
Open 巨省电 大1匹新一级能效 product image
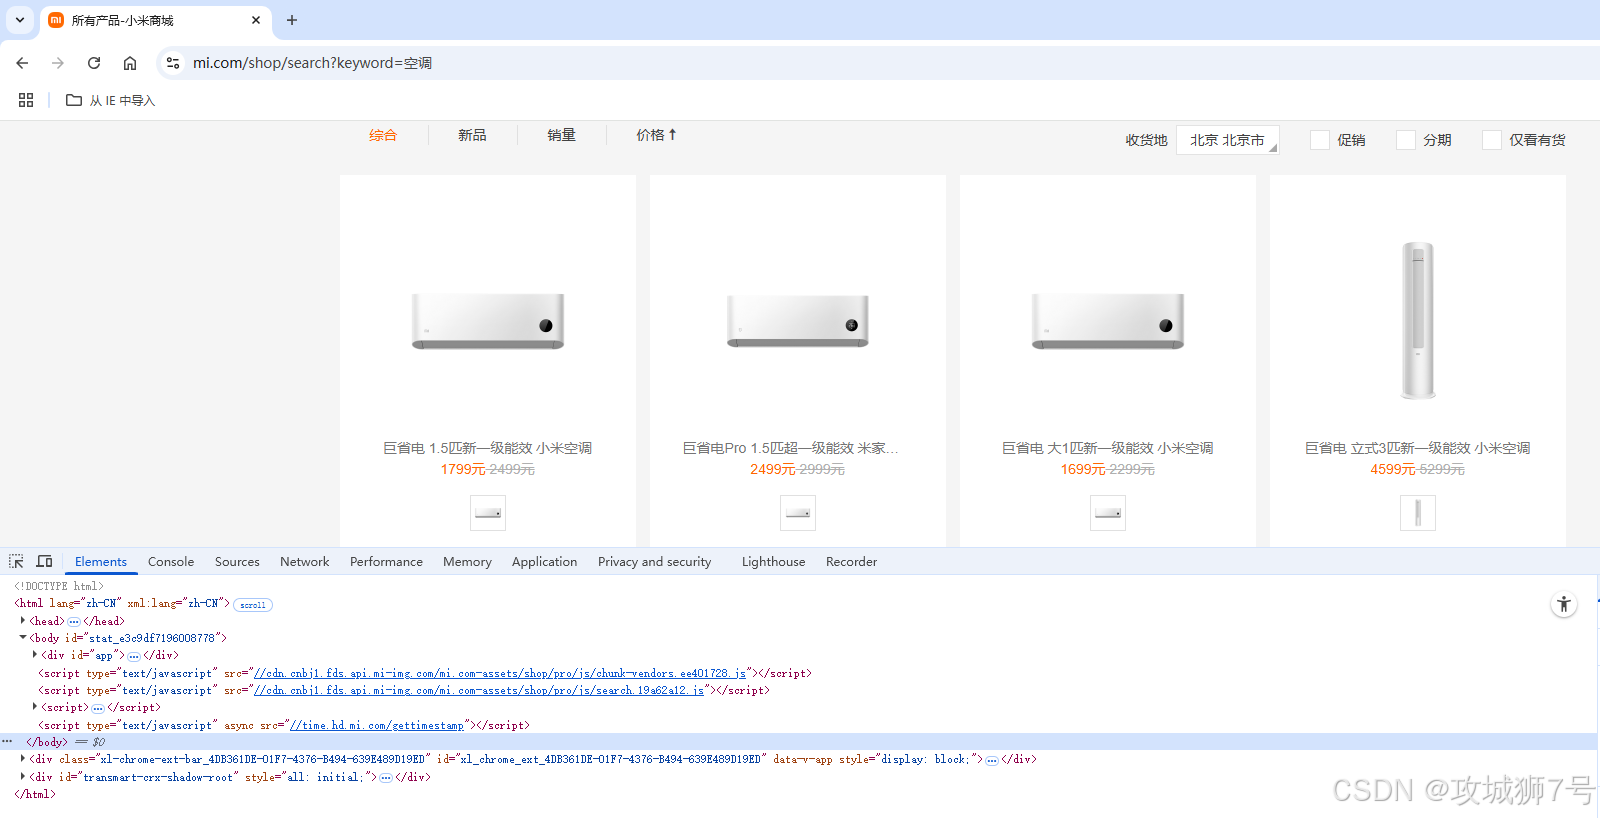click(1108, 321)
